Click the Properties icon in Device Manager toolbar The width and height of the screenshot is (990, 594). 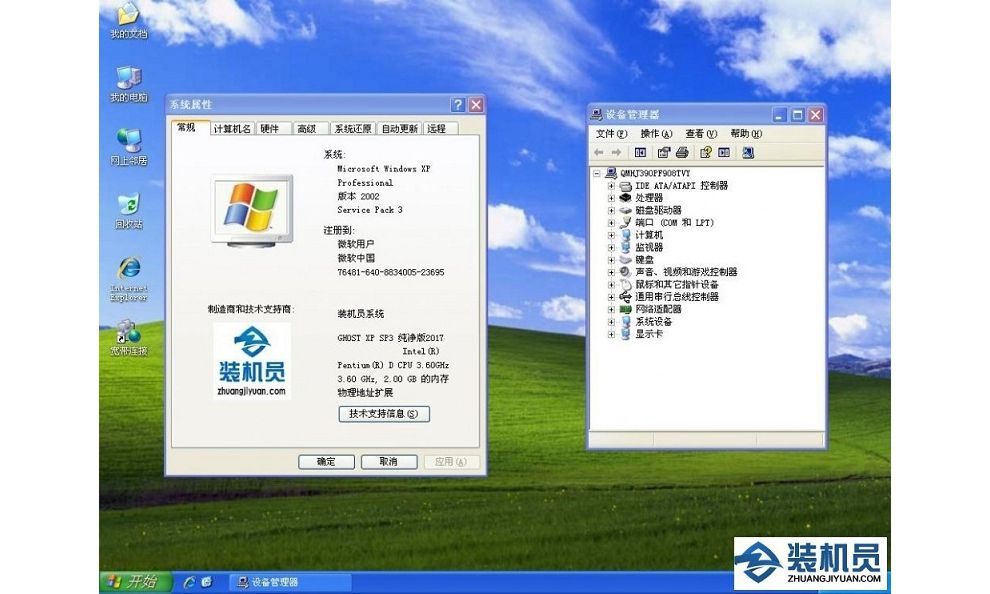[663, 153]
